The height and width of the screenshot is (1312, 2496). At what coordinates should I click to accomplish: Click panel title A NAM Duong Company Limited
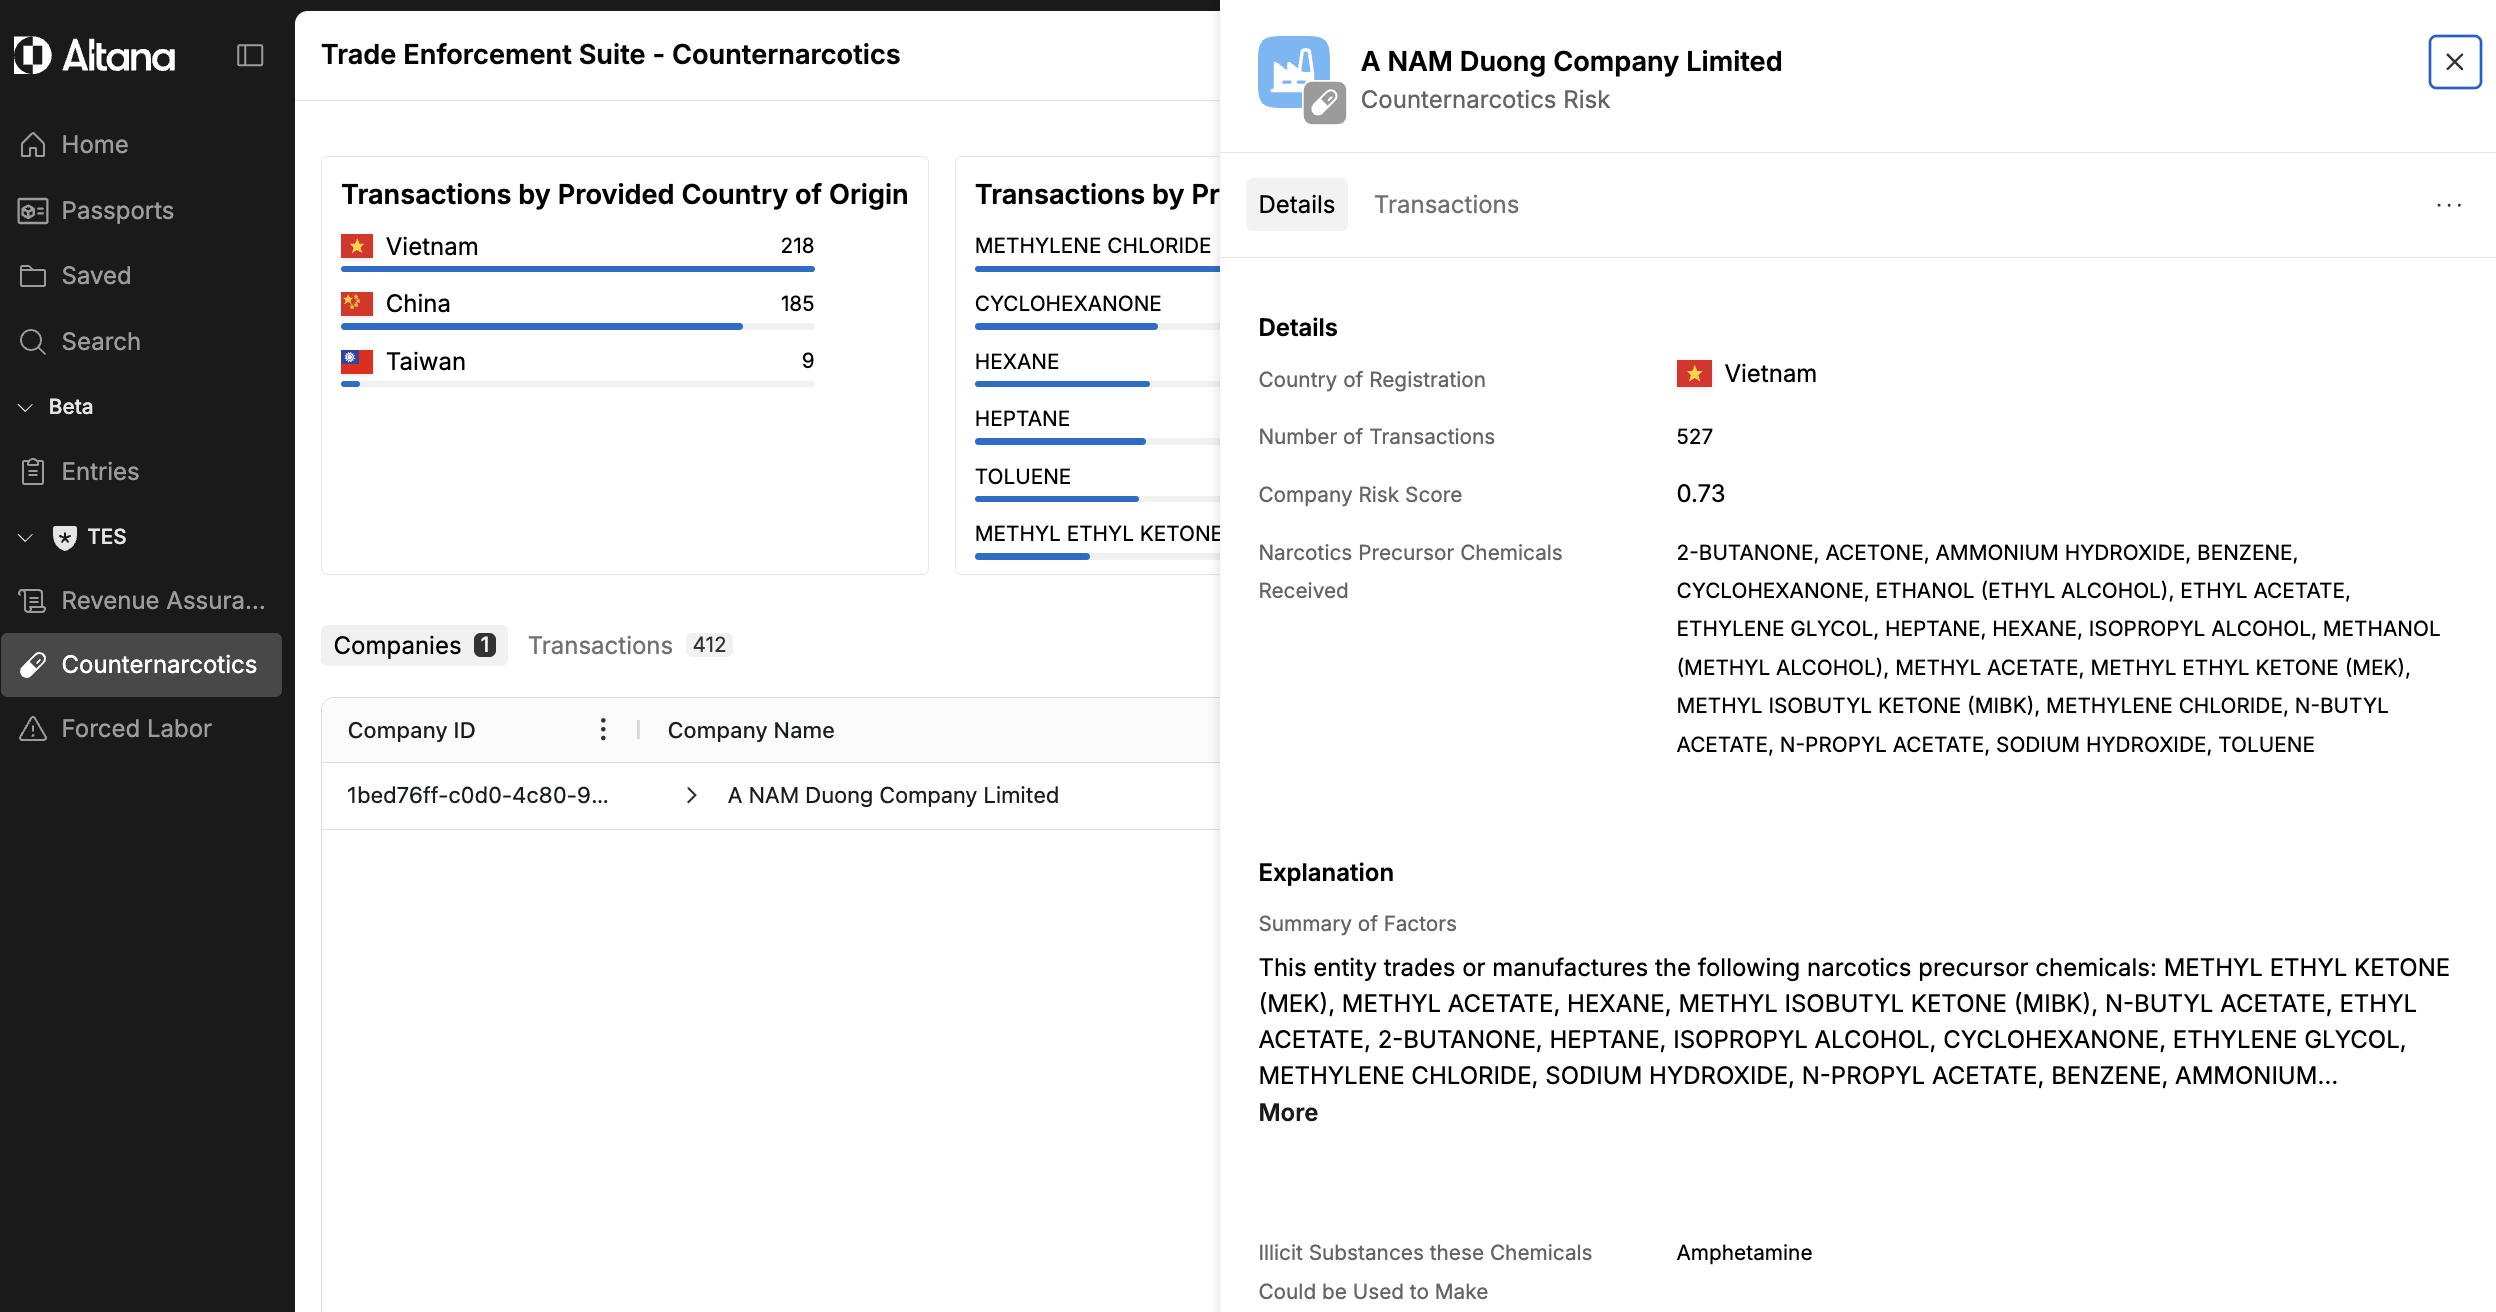click(1571, 61)
